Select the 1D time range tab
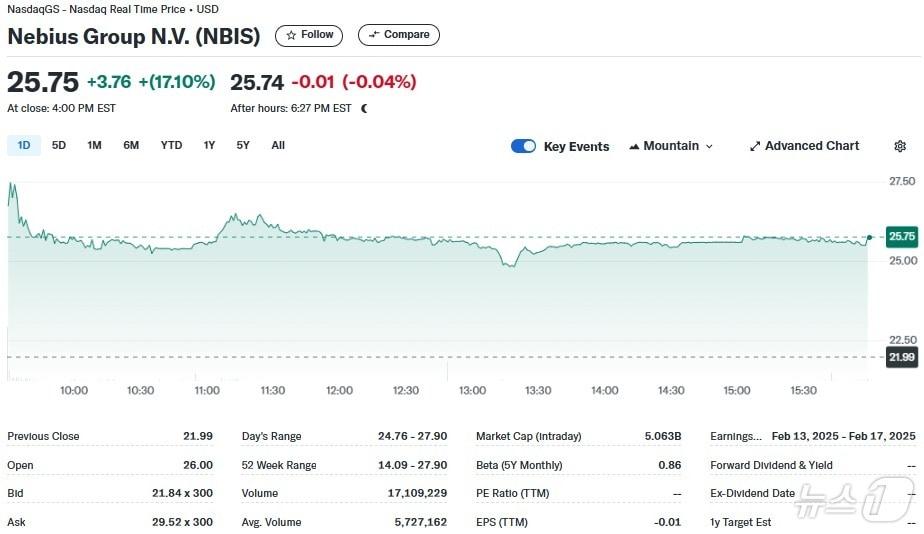Viewport: 924px width, 534px height. [24, 145]
